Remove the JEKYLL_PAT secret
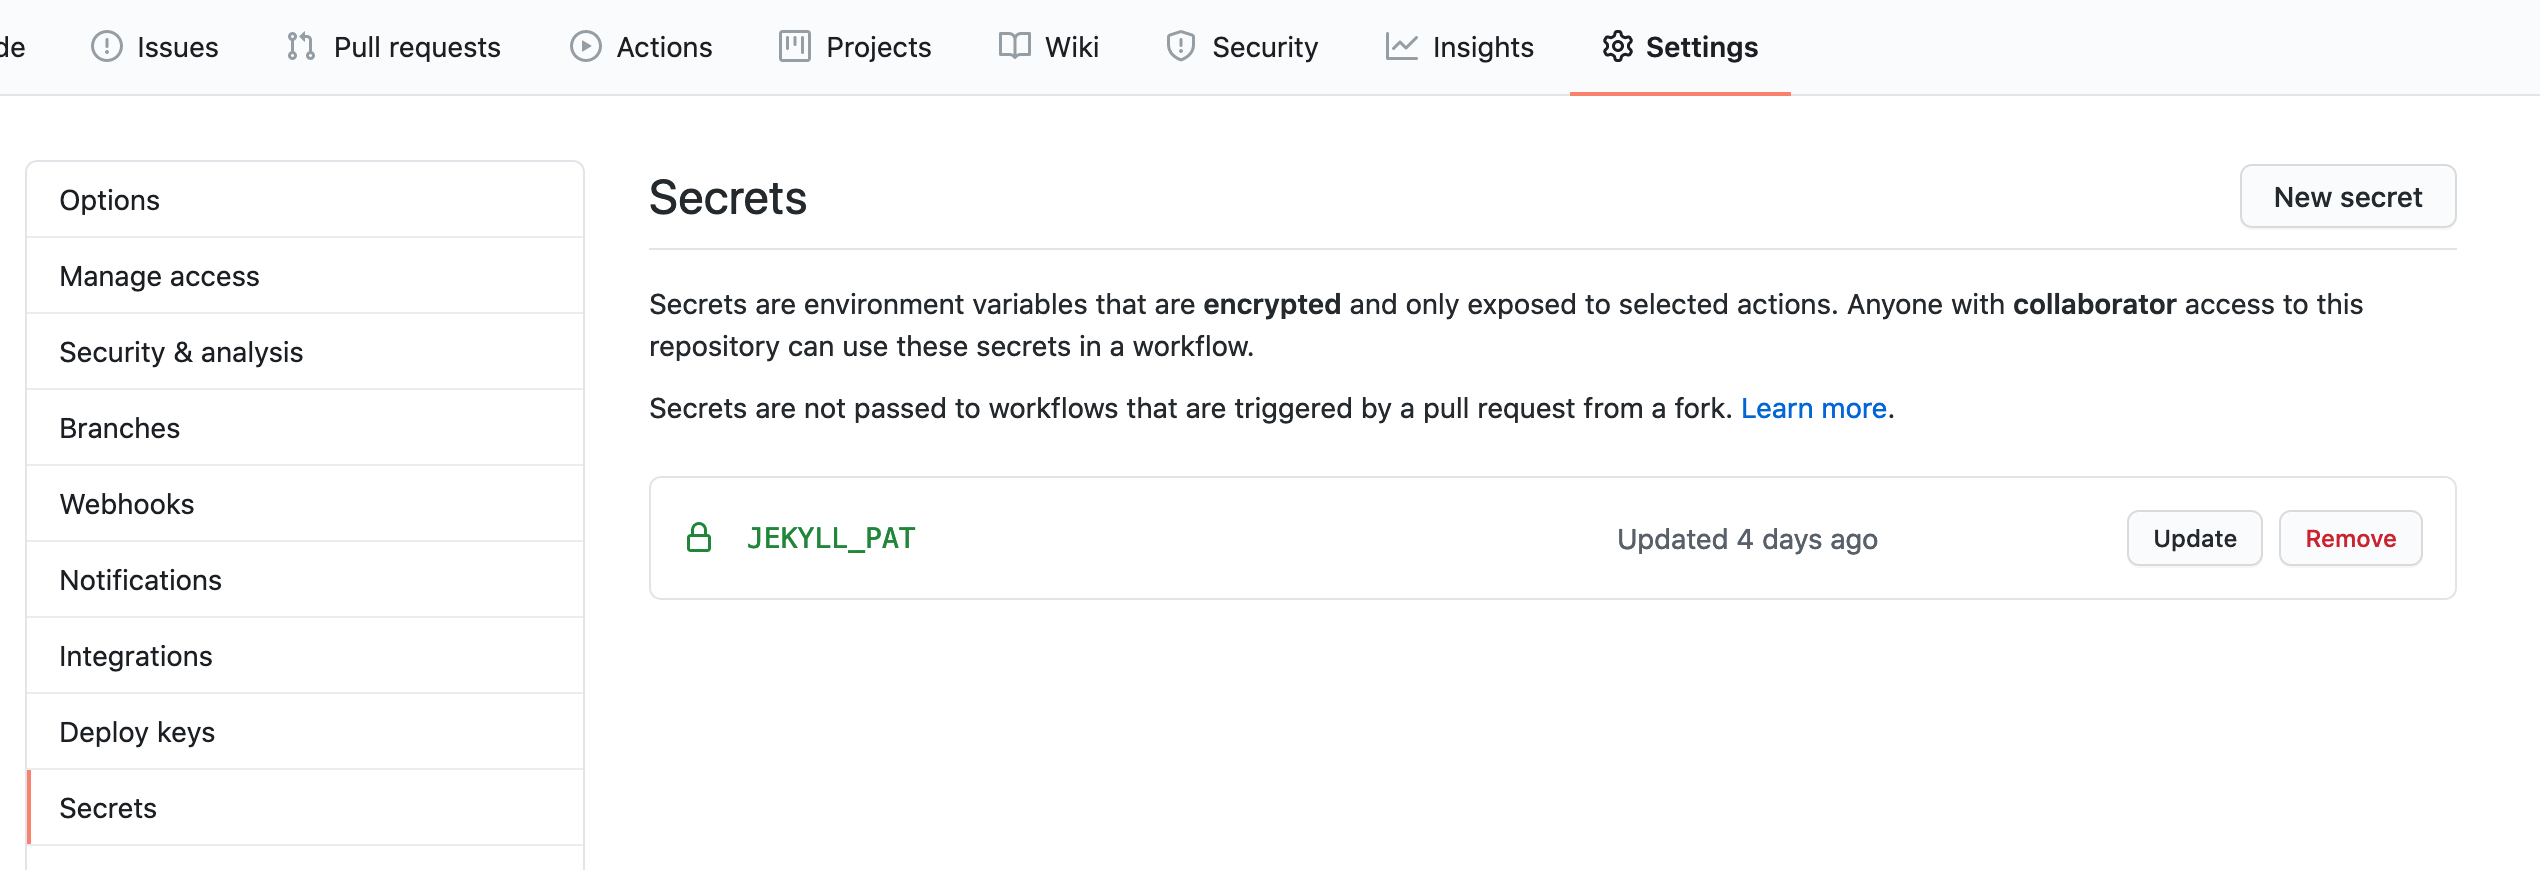2540x870 pixels. click(x=2350, y=539)
